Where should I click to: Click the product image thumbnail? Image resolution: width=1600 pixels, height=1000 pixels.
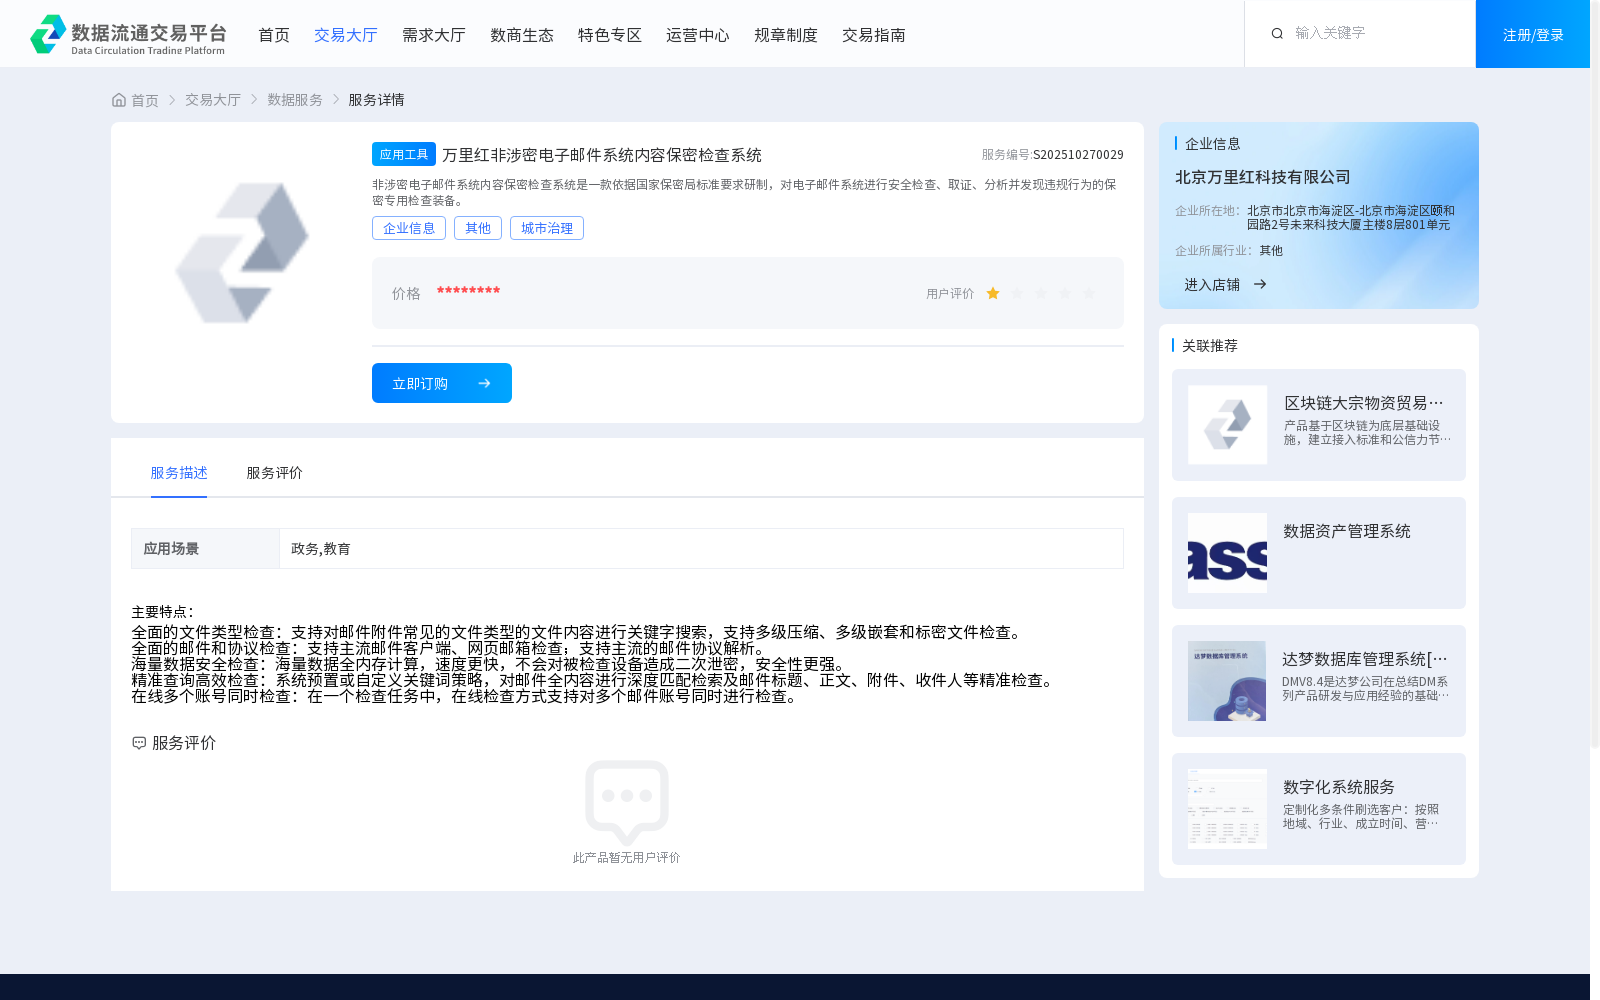[241, 252]
